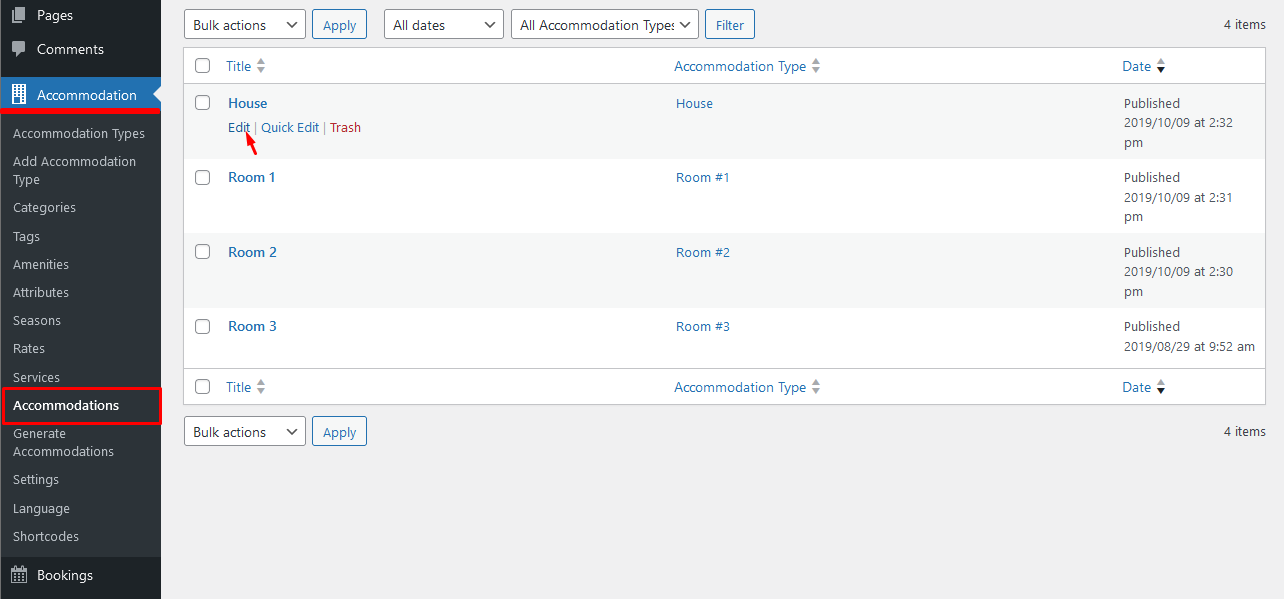Open the Rates submenu item
The image size is (1284, 599).
point(29,349)
